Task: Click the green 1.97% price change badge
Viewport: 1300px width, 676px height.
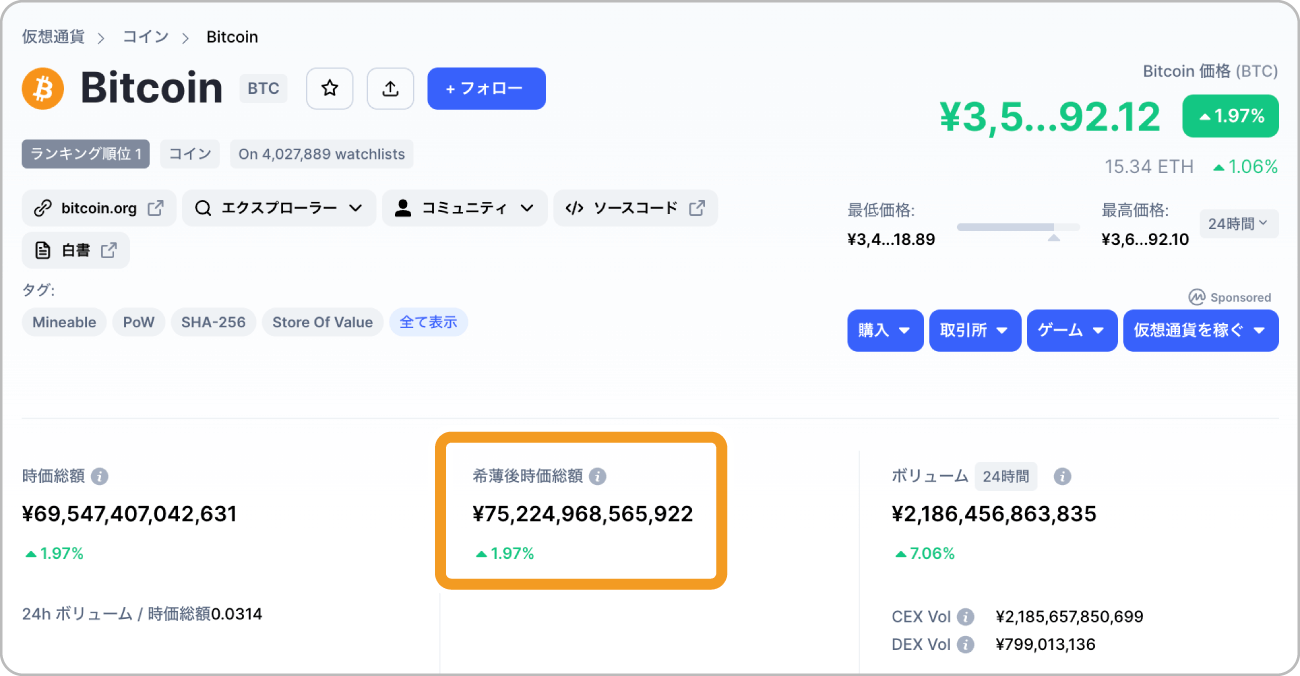Action: point(1230,116)
